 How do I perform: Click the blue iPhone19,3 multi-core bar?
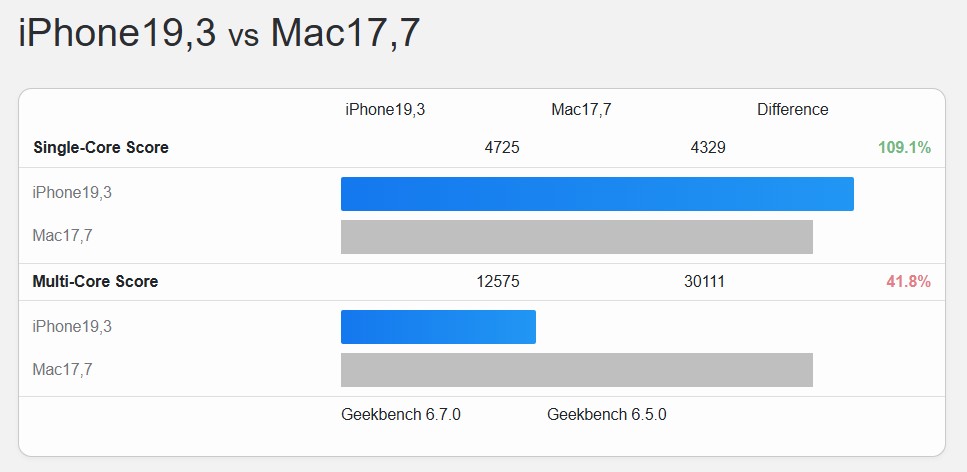[x=438, y=327]
